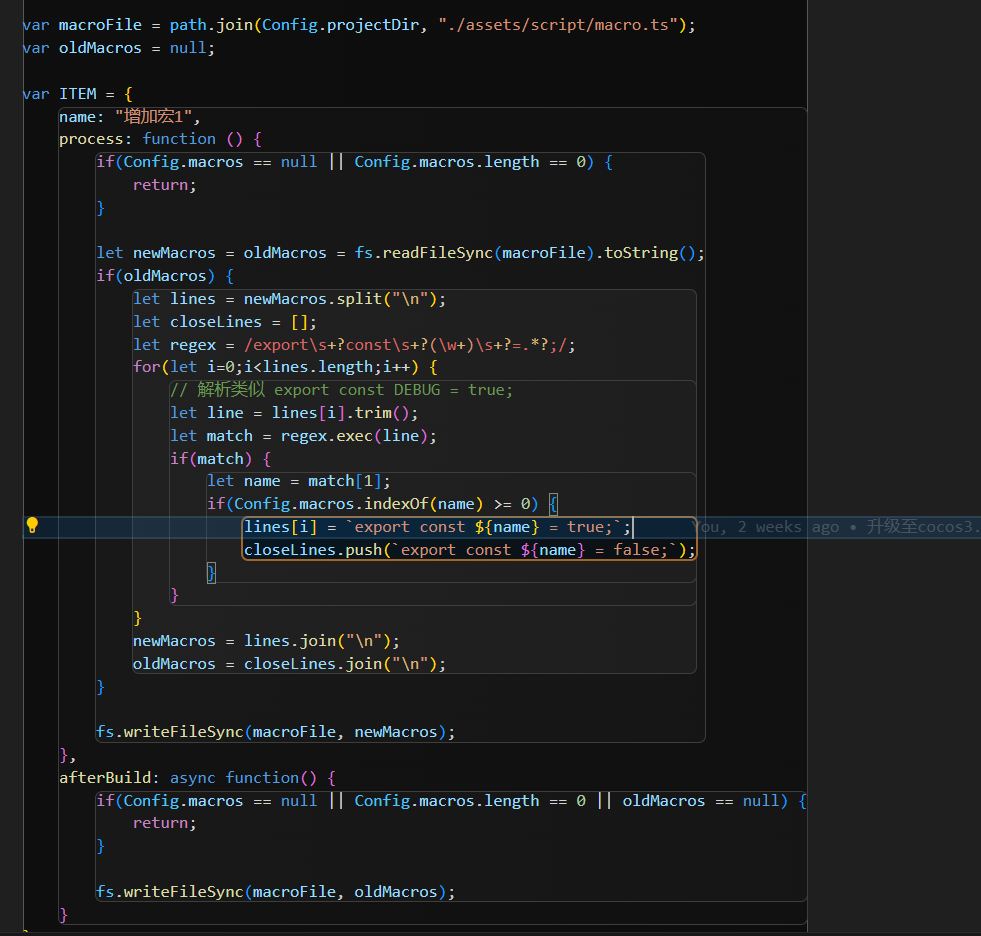Screen dimensions: 981x936
Task: Click the 'var ITEM' identifier
Action: coord(78,94)
